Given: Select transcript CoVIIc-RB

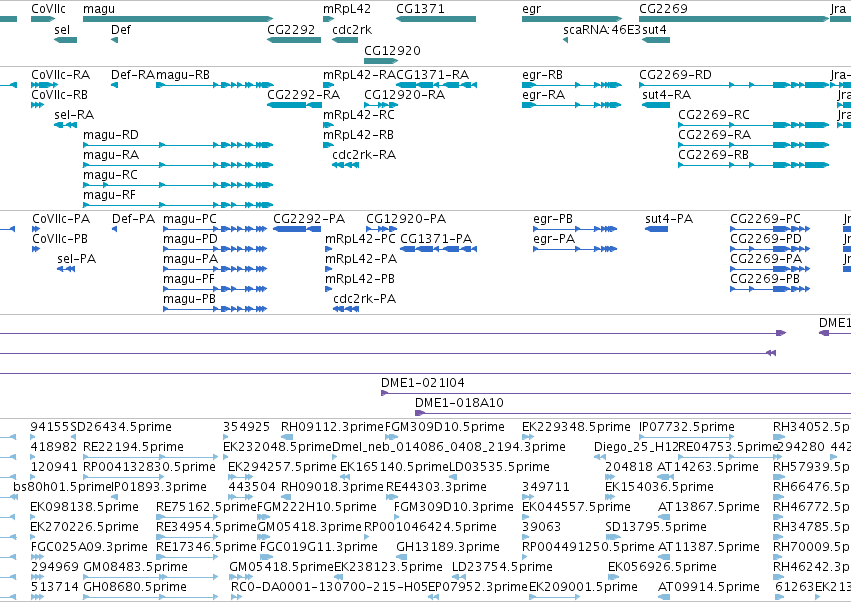Looking at the screenshot, I should click(59, 95).
